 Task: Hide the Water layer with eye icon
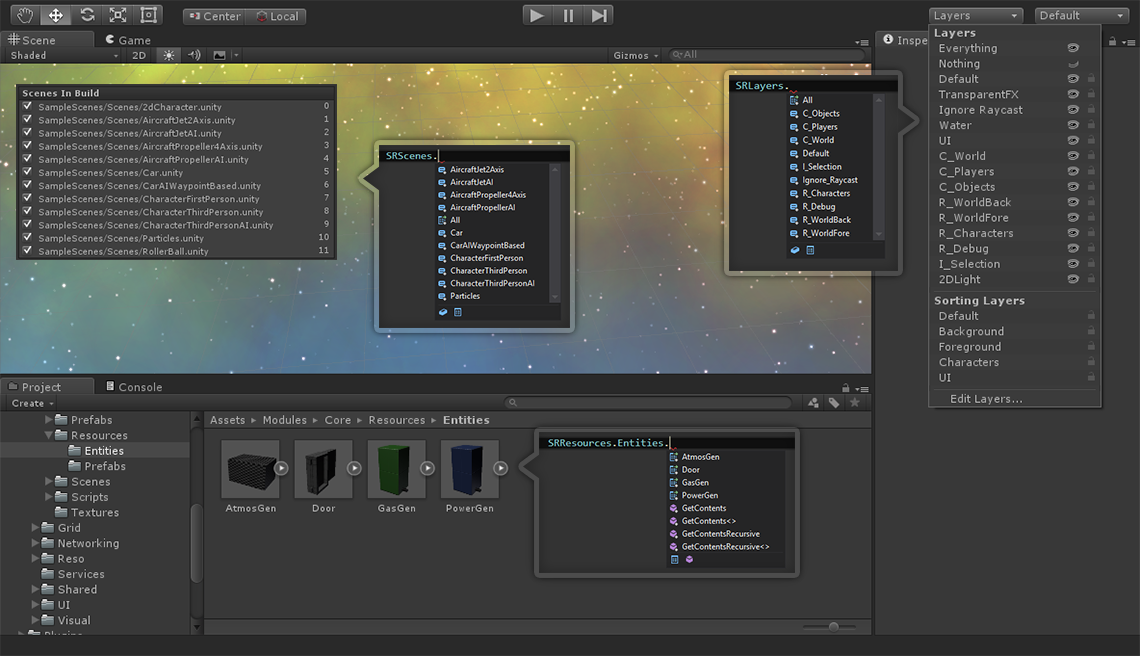tap(1072, 125)
